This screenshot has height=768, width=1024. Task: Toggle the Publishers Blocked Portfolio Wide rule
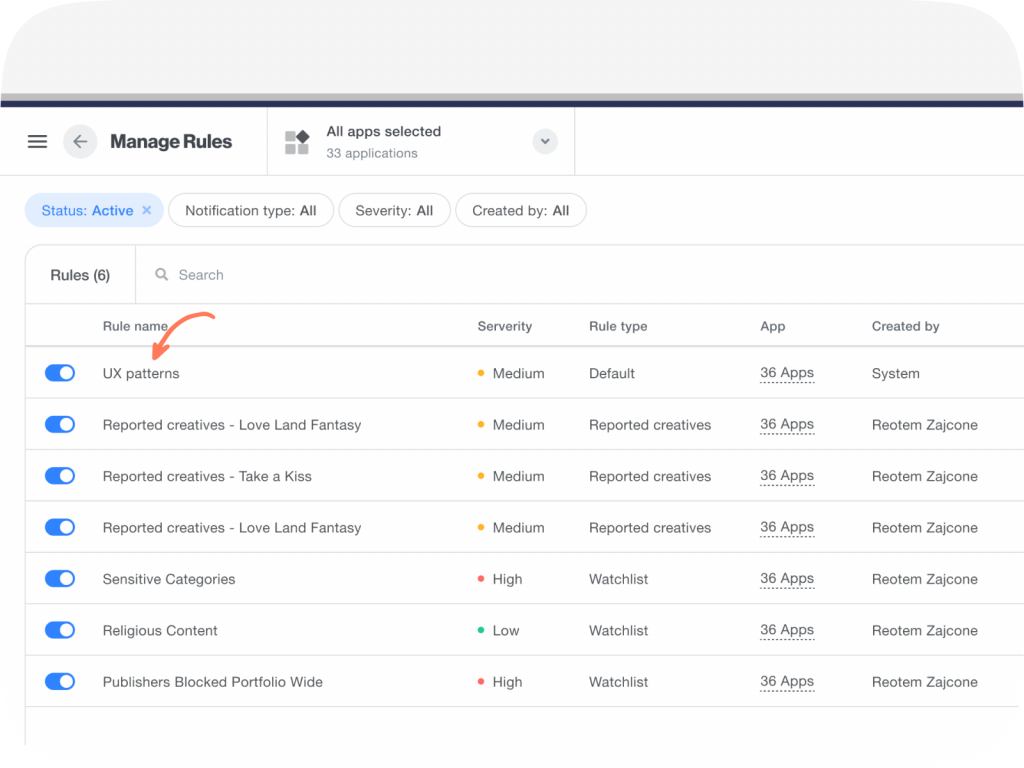[x=59, y=681]
